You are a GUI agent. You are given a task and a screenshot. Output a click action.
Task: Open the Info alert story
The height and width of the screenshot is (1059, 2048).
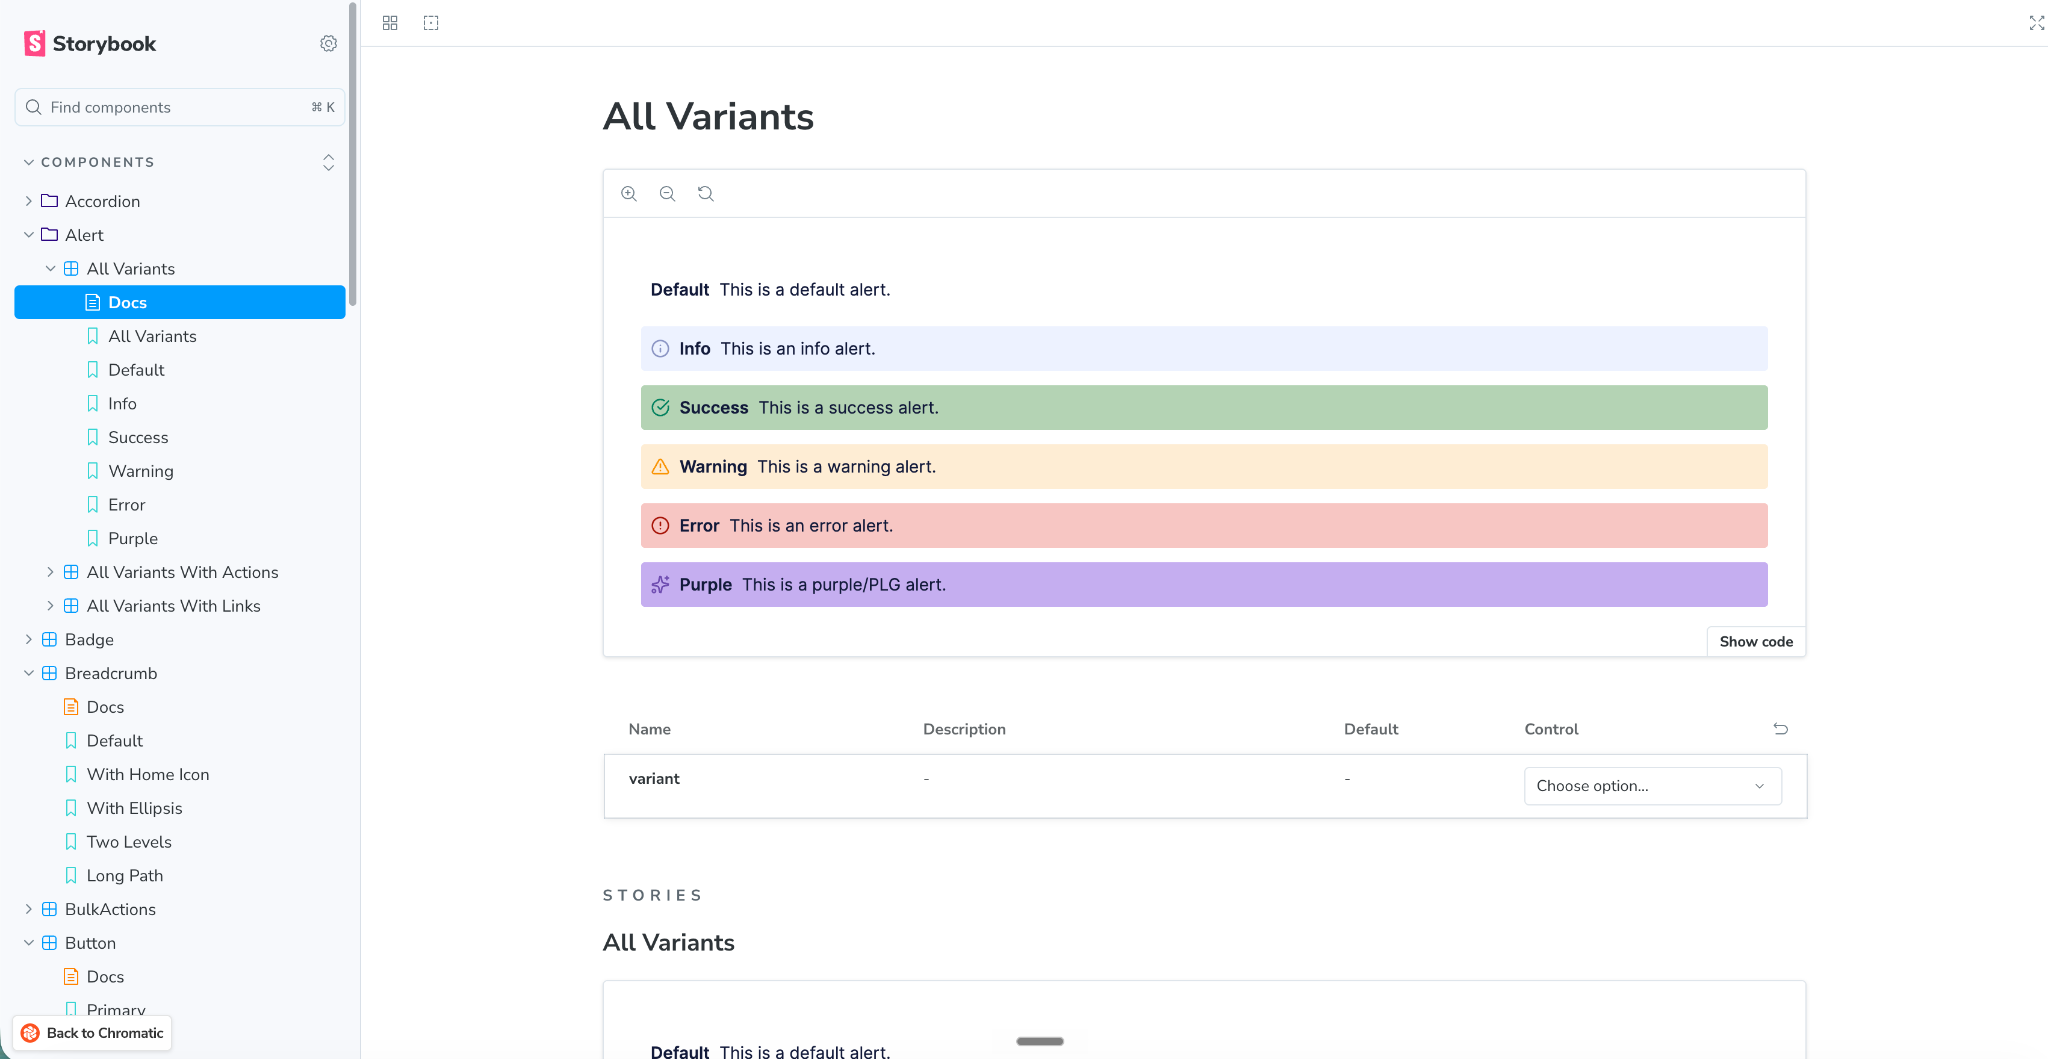click(122, 404)
